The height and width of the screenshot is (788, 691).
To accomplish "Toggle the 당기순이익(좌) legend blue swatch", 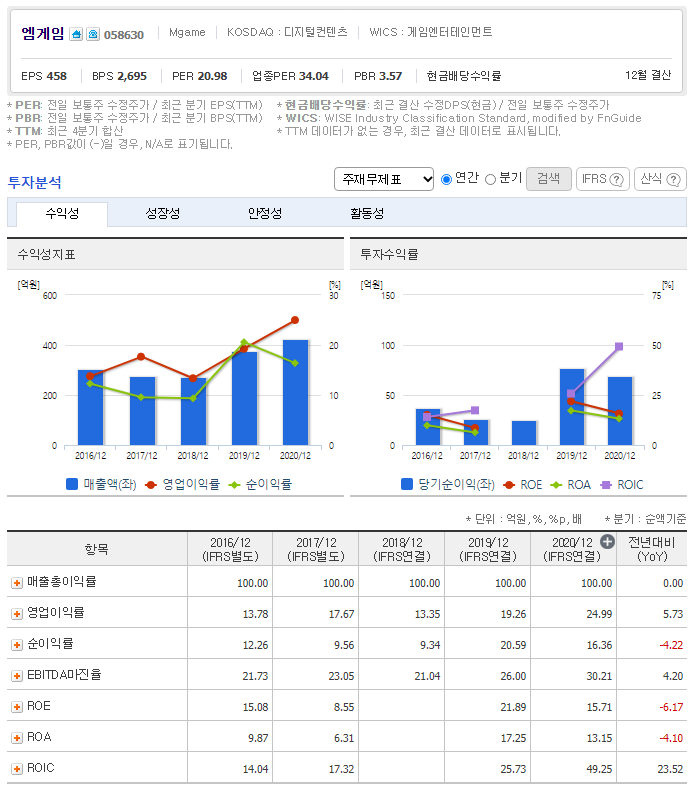I will coord(407,484).
